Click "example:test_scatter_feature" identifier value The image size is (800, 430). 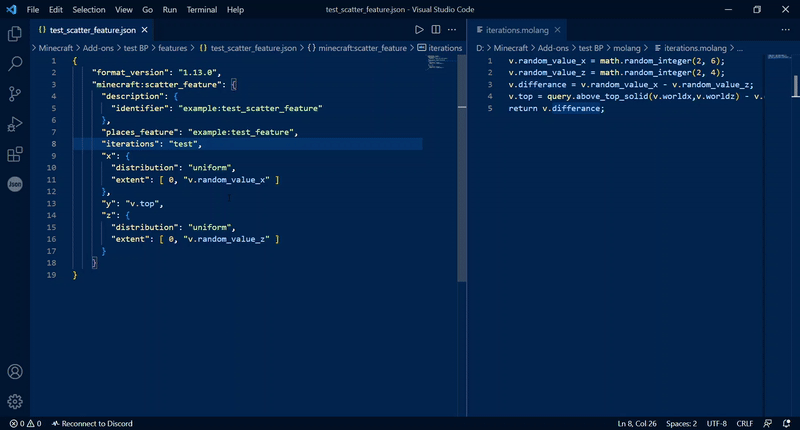250,108
